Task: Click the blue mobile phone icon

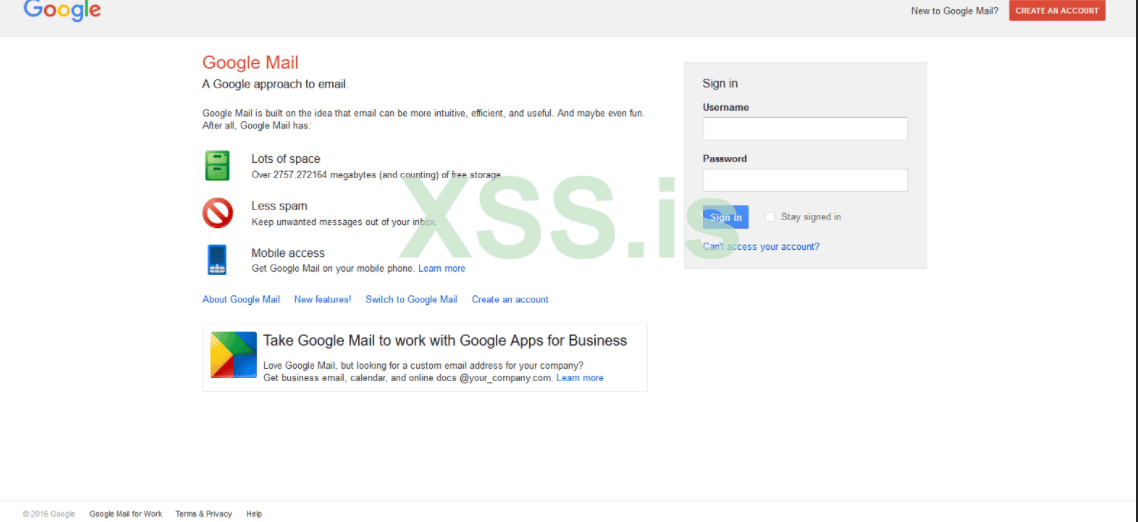Action: click(217, 260)
